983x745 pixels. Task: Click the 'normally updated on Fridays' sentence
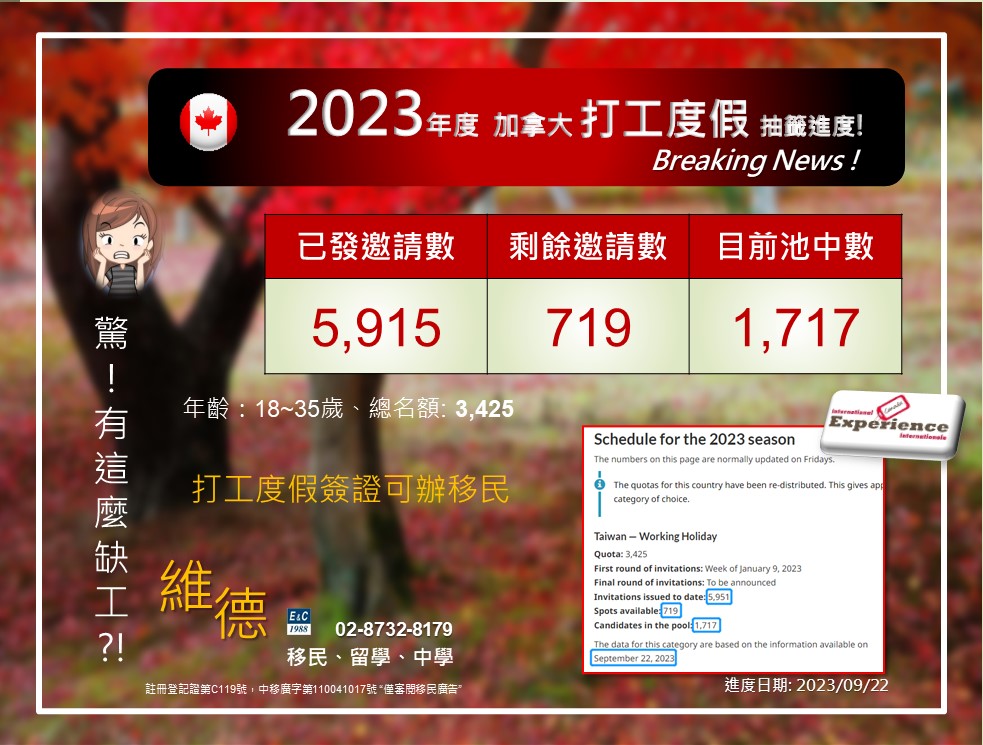point(714,459)
